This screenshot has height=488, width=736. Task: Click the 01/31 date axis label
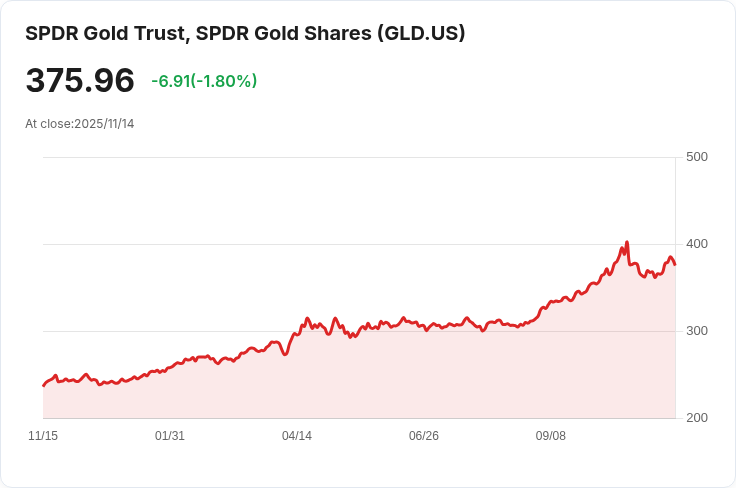(x=170, y=436)
